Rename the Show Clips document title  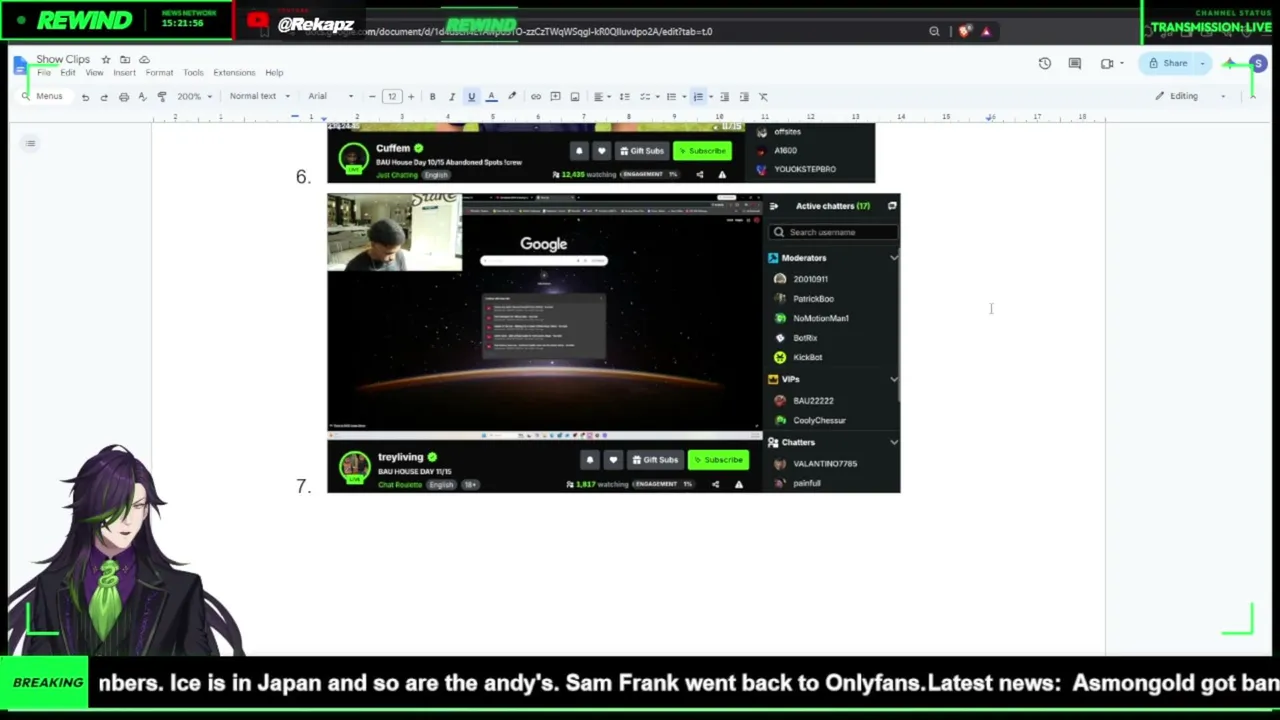click(x=63, y=60)
